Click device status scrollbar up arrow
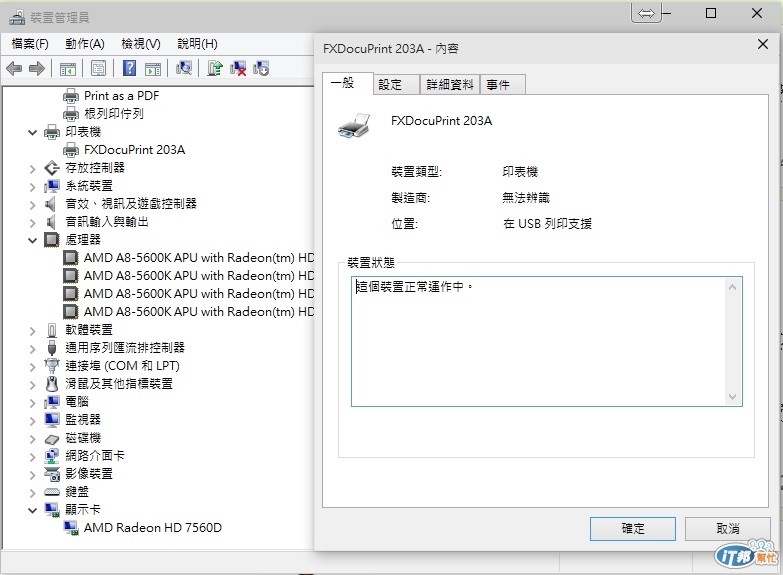This screenshot has width=783, height=575. coord(733,287)
